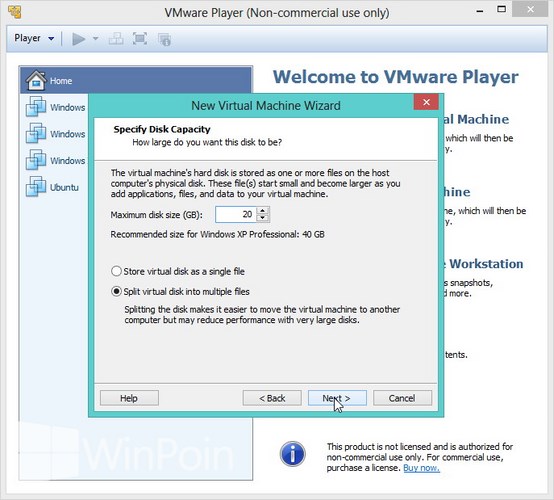Image resolution: width=554 pixels, height=500 pixels.
Task: Click the blue information icon
Action: pos(293,454)
